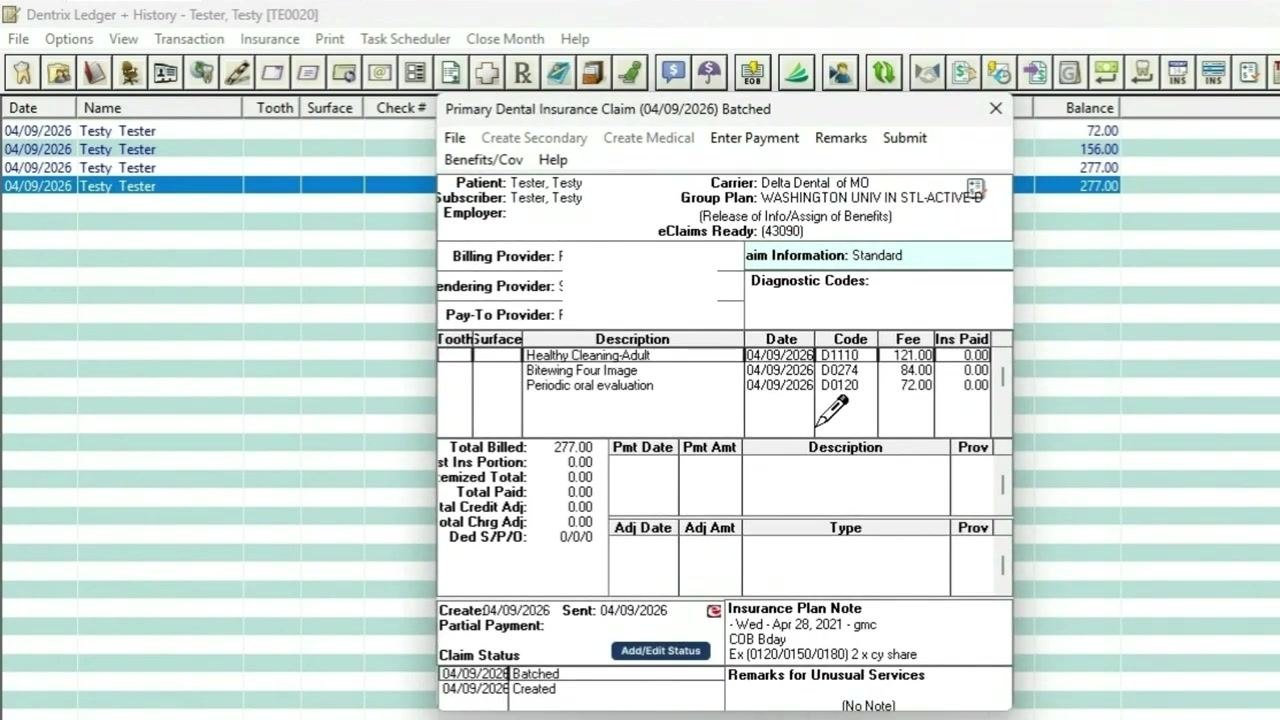Screen dimensions: 1280x720
Task: Open the Patient Chart tooth icon
Action: click(x=23, y=73)
